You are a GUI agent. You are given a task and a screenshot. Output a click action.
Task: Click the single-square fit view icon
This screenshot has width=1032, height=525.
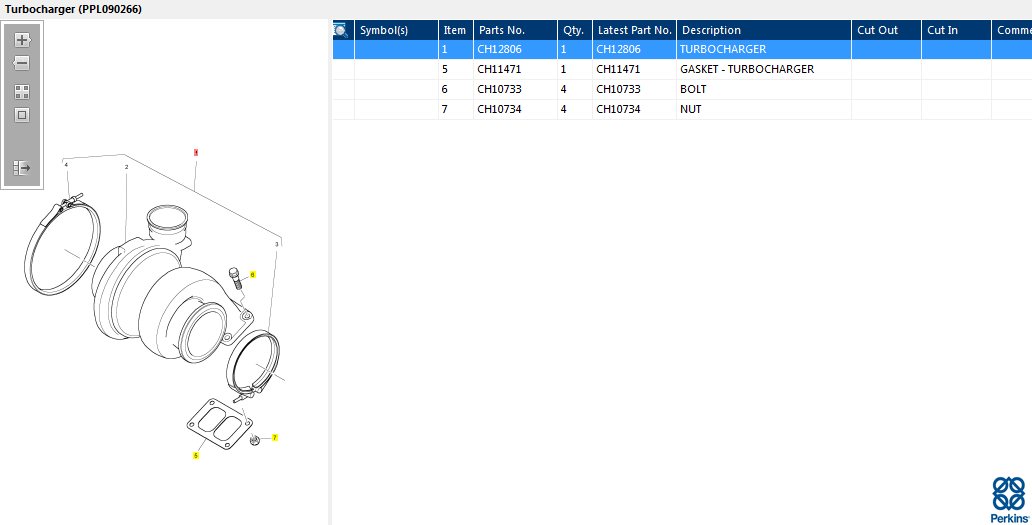22,115
